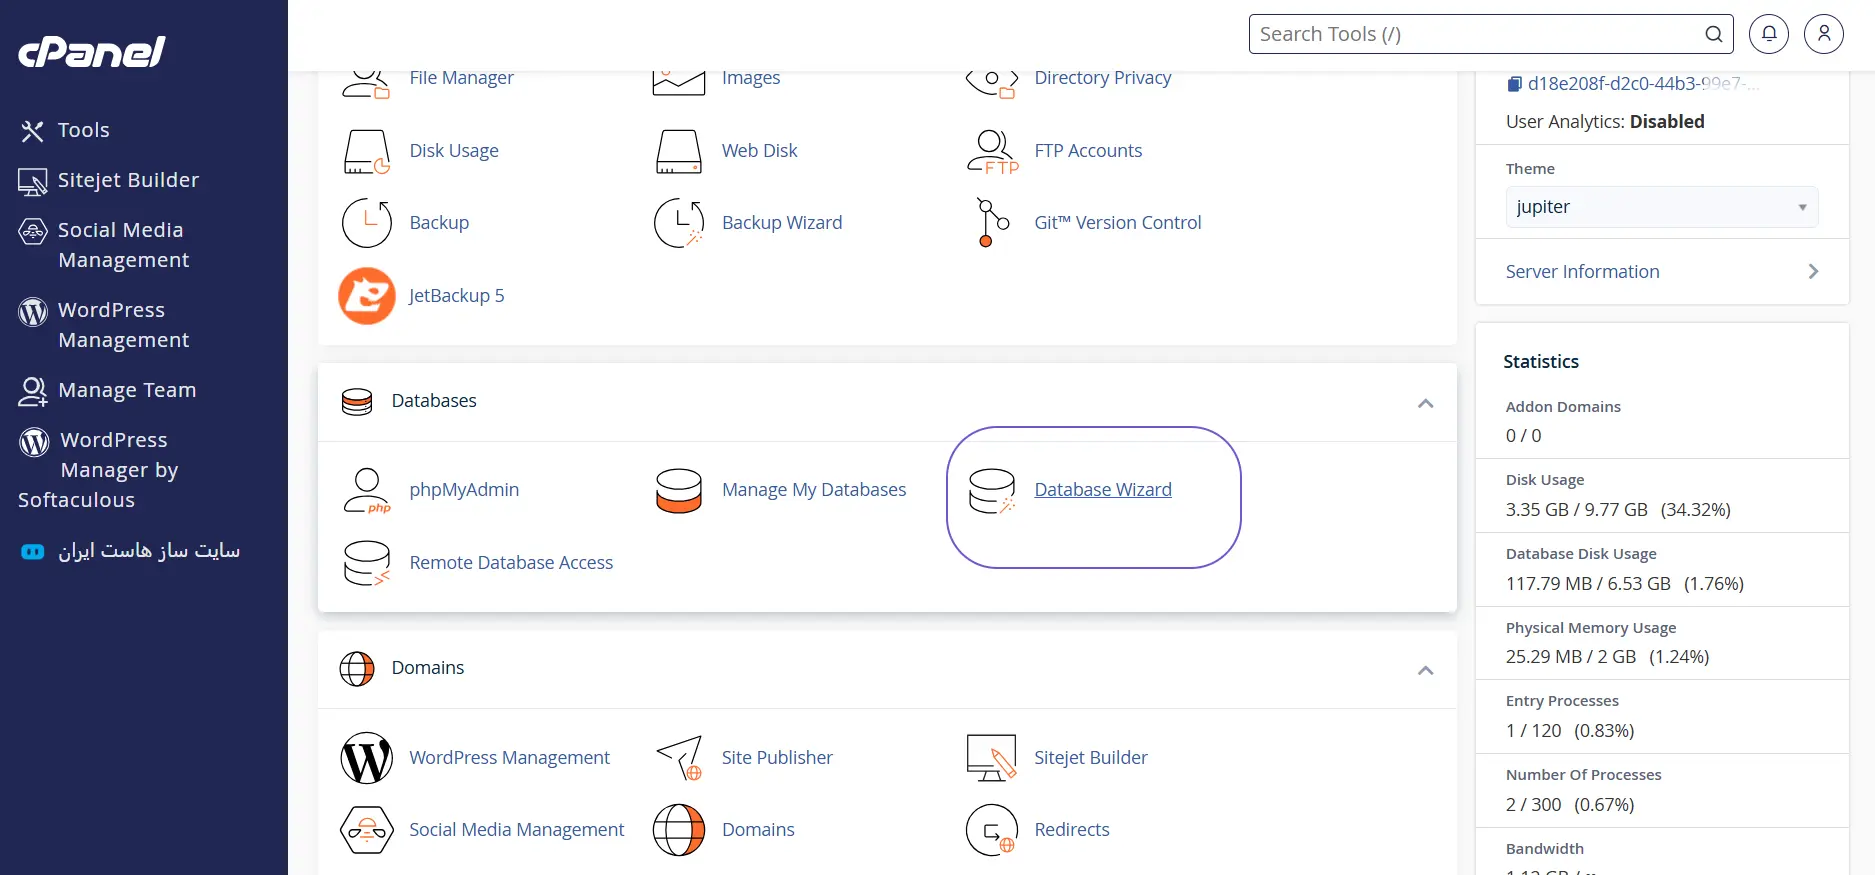Open the Directory Privacy link

(1103, 78)
